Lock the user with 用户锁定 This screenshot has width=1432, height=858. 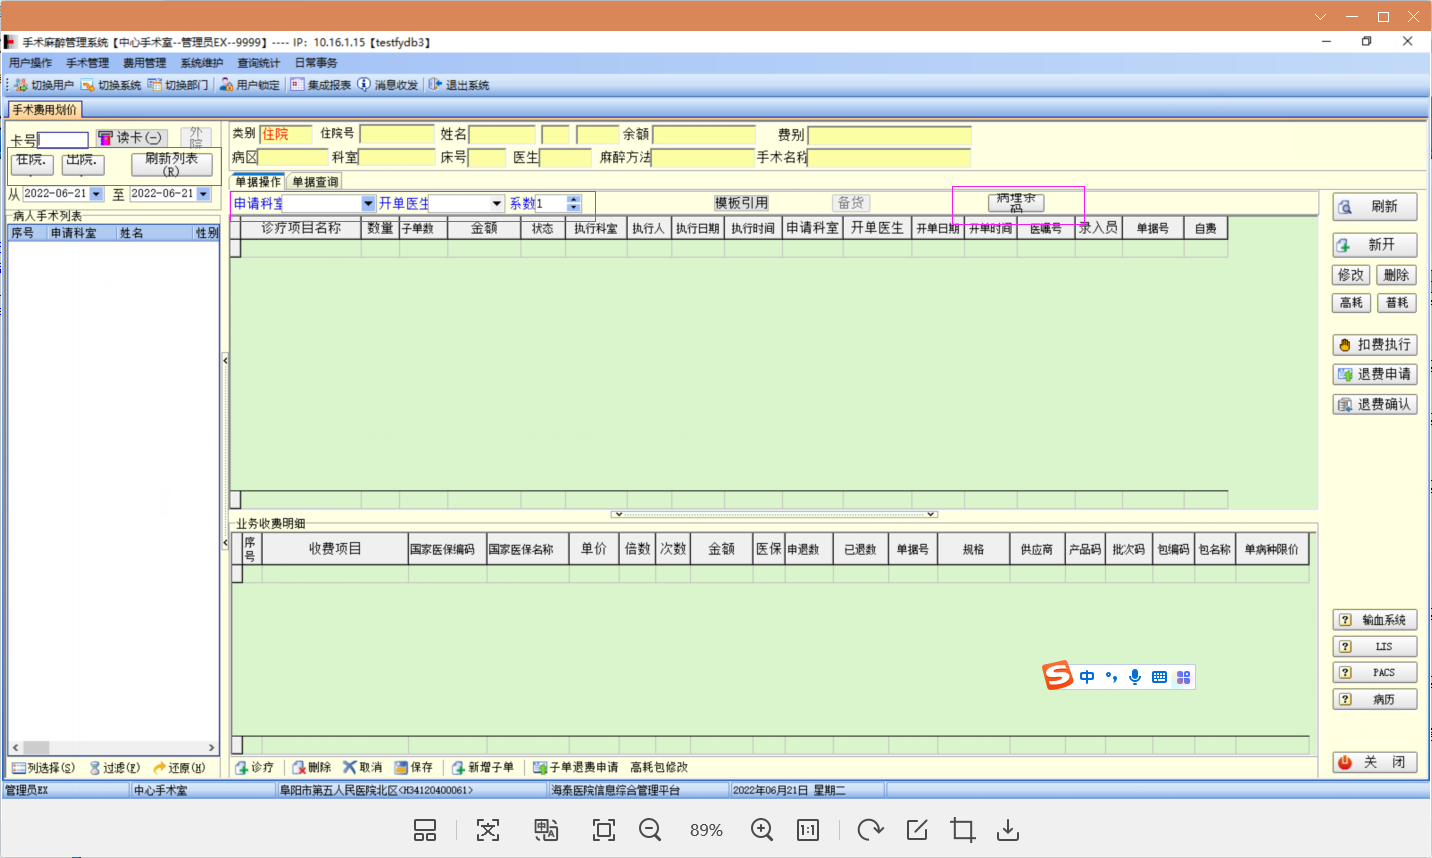(x=250, y=85)
